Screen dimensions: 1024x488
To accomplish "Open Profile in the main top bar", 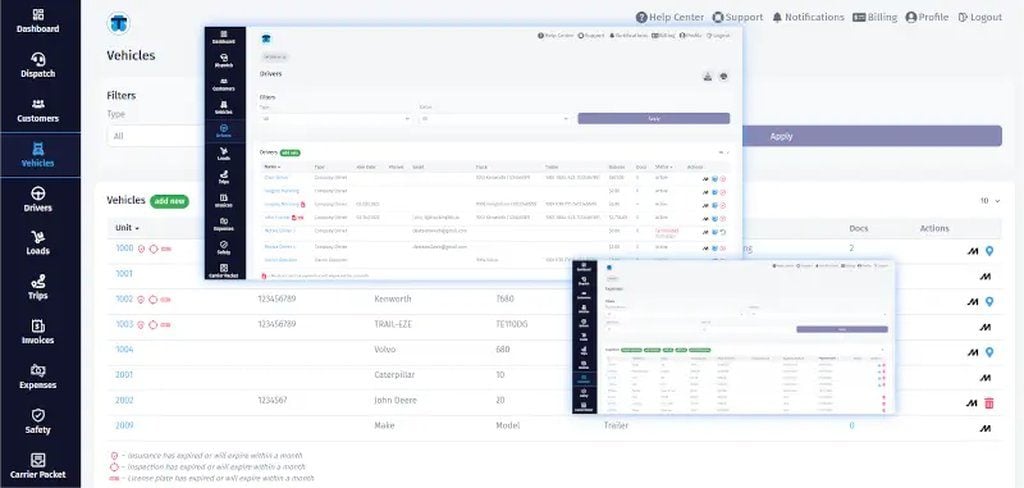I will coord(927,18).
